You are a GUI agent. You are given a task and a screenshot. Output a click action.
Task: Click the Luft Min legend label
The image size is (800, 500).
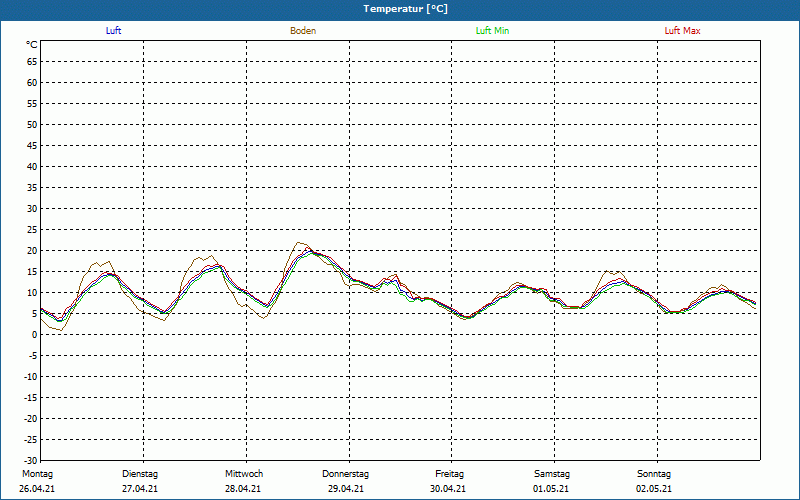pyautogui.click(x=492, y=31)
